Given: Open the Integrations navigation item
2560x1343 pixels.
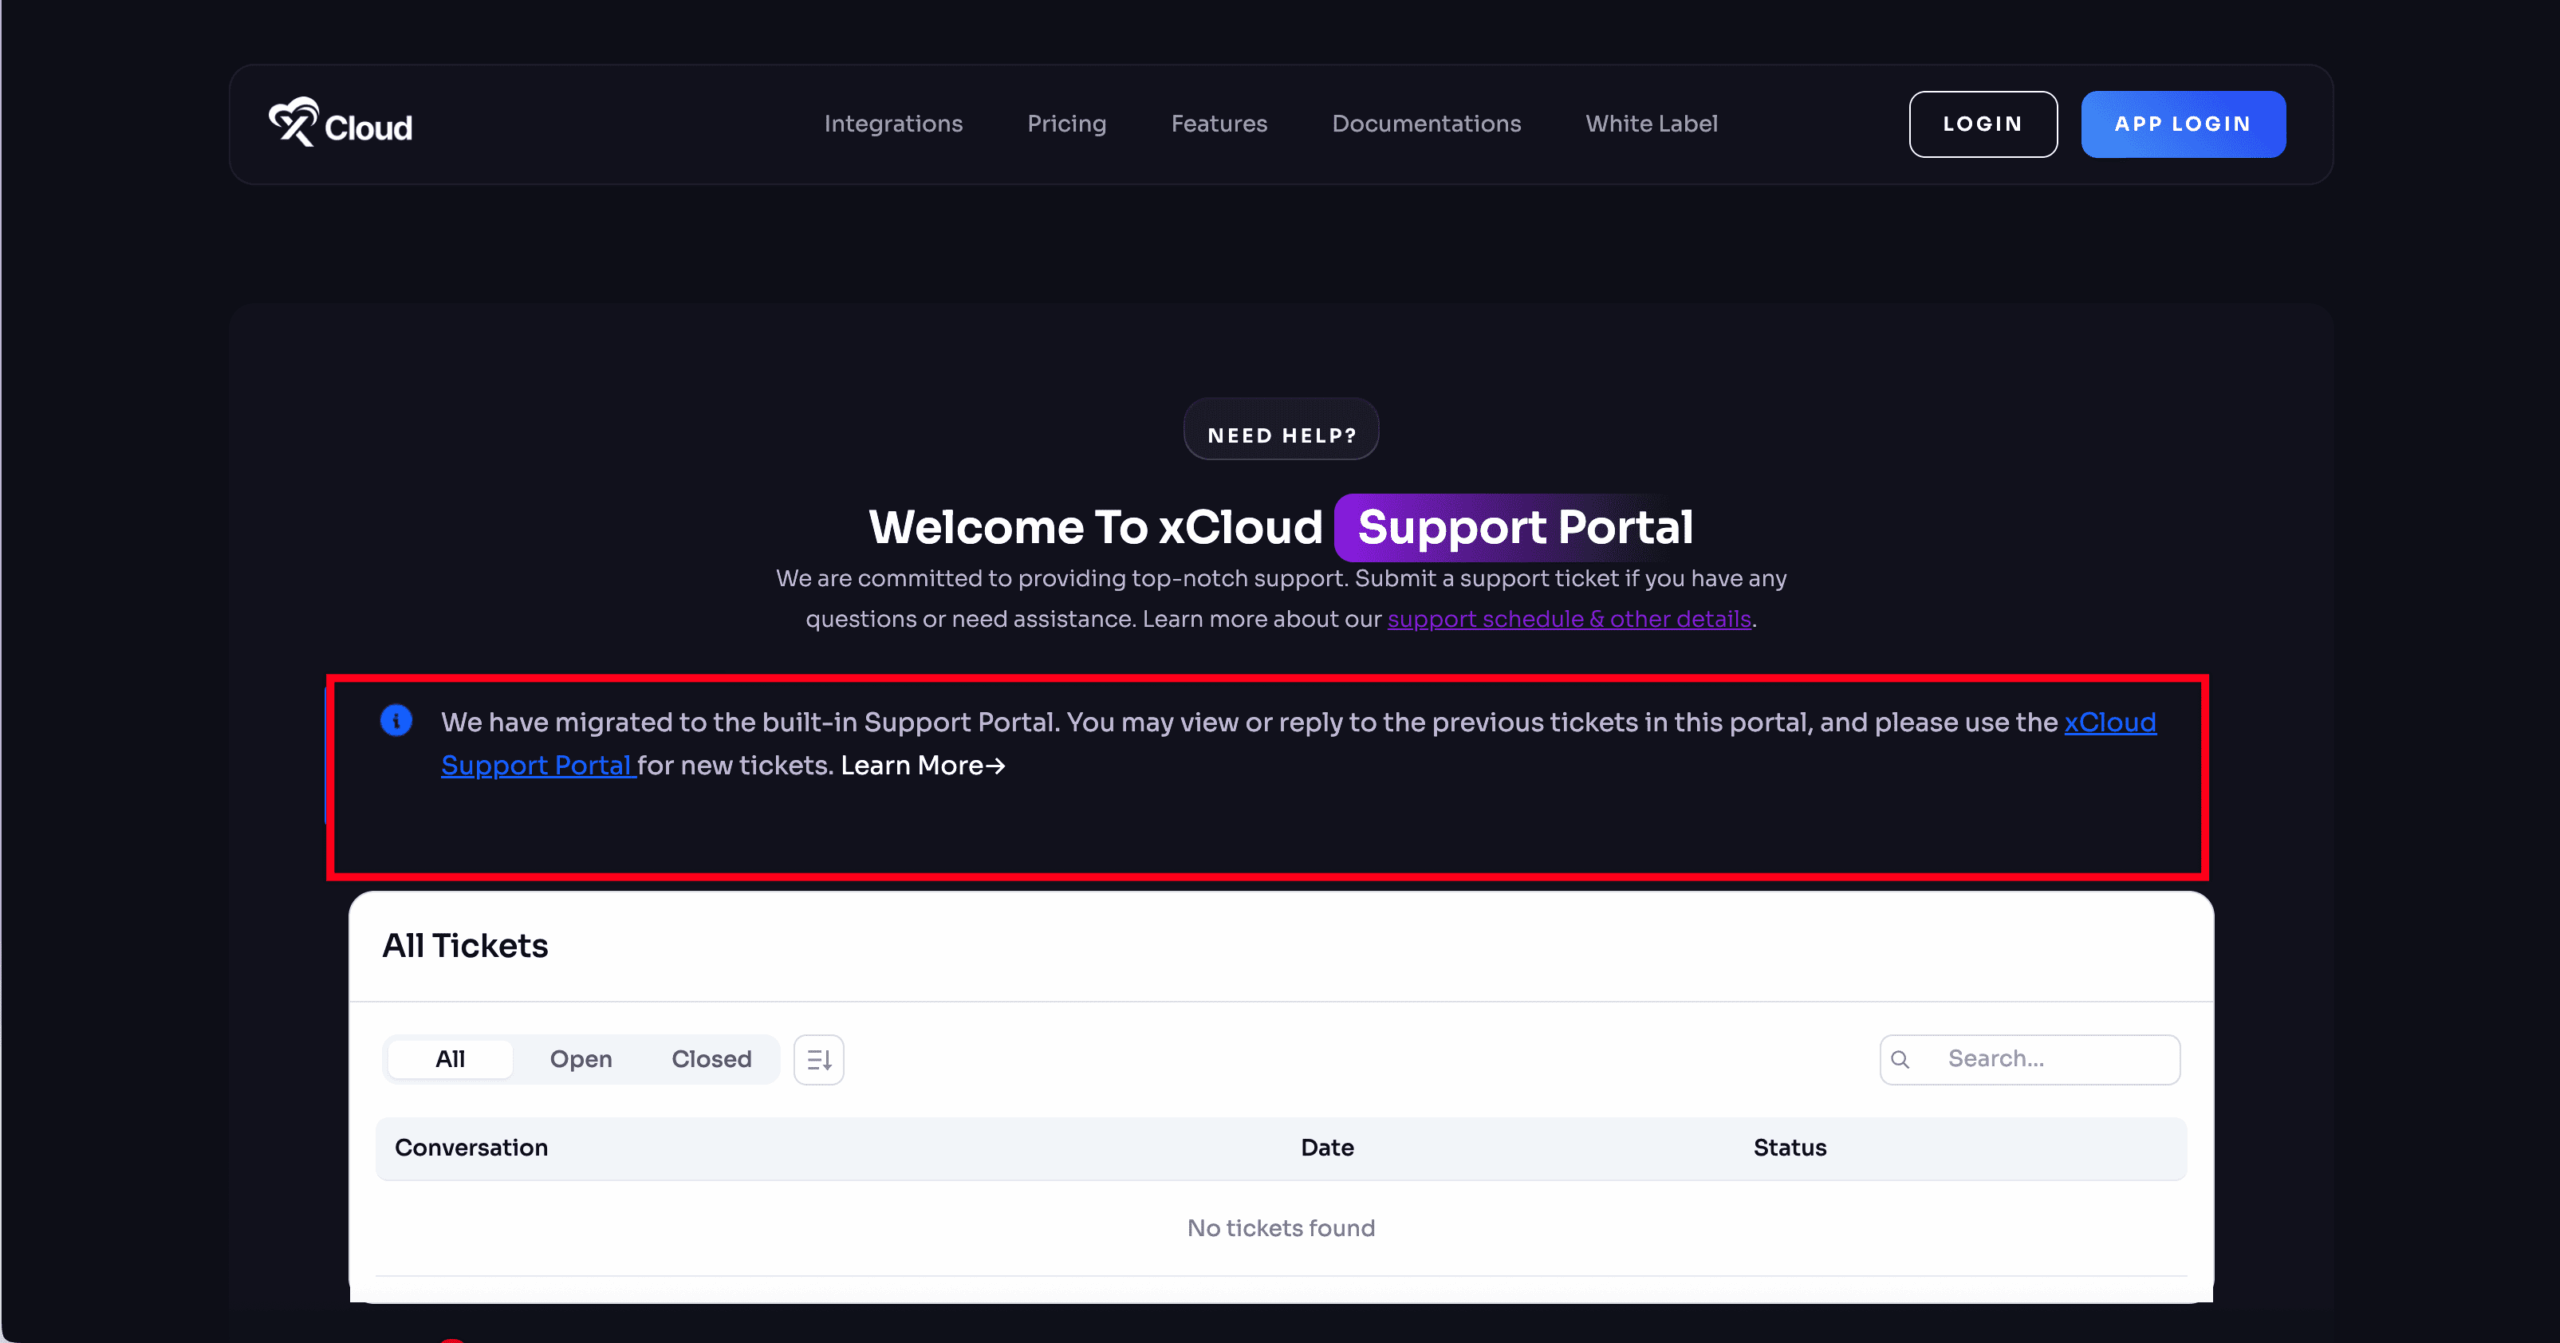Looking at the screenshot, I should (x=893, y=123).
